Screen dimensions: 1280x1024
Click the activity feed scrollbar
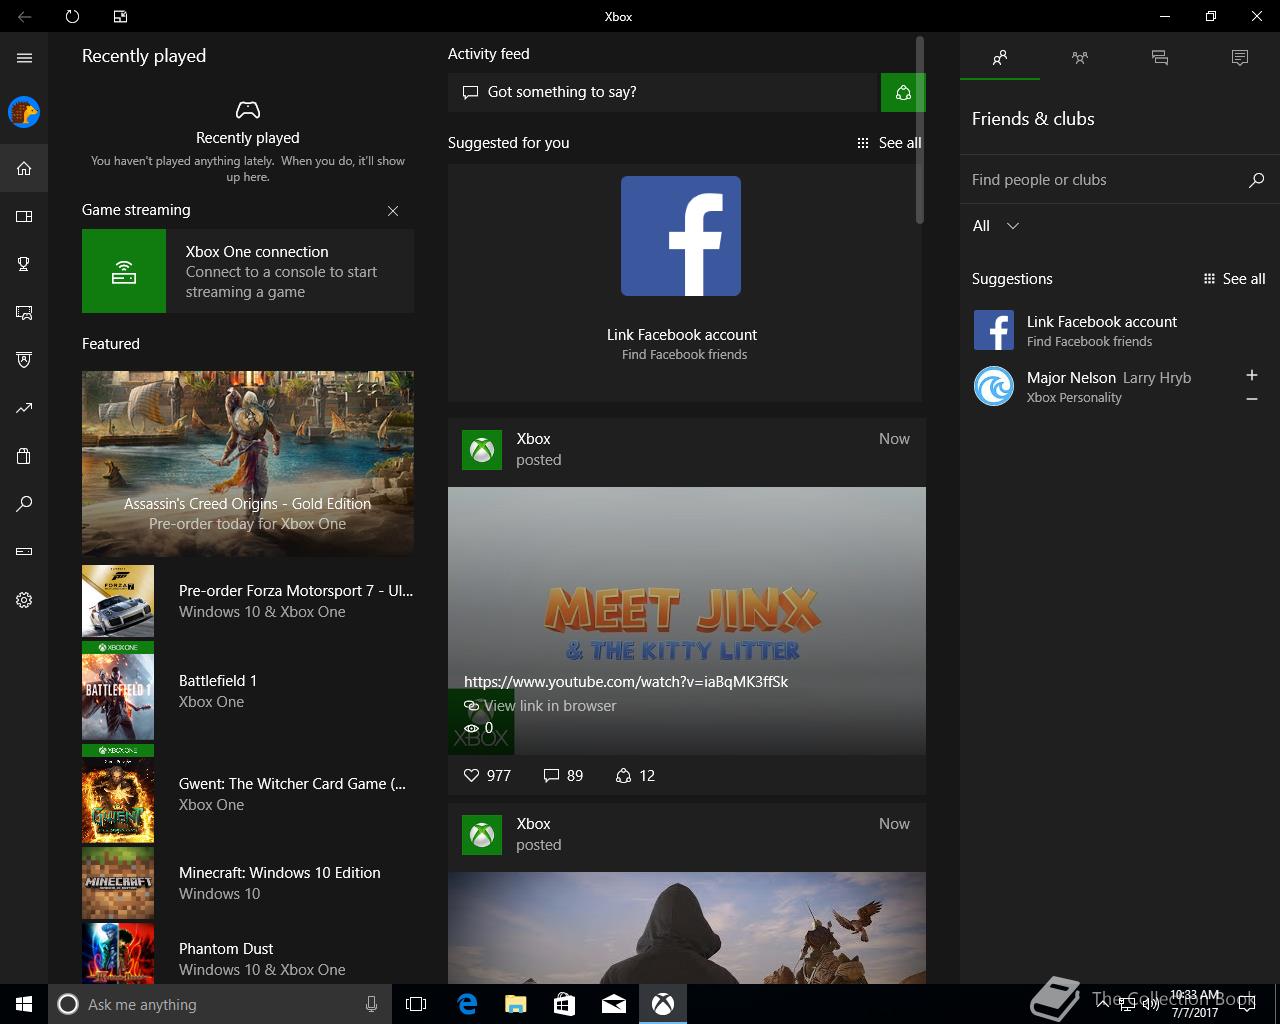pyautogui.click(x=920, y=130)
